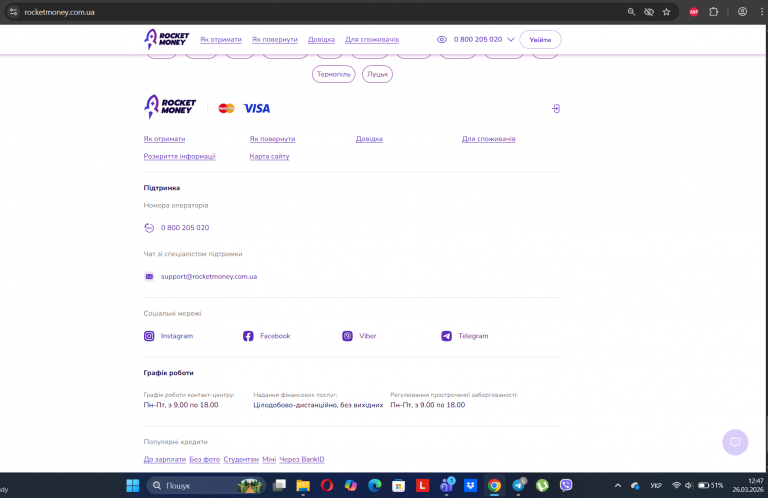Screen dimensions: 768x498
Task: Open footer link Як отримати
Action: point(164,139)
